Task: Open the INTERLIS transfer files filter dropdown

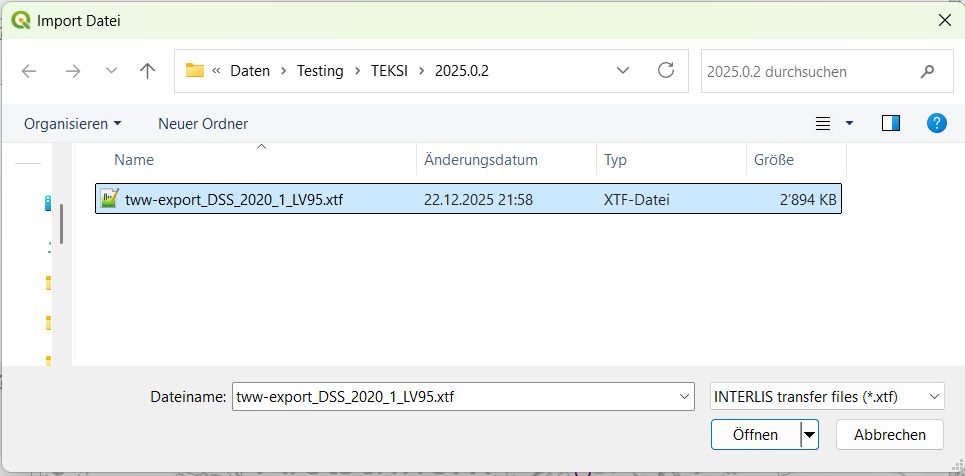Action: 827,397
